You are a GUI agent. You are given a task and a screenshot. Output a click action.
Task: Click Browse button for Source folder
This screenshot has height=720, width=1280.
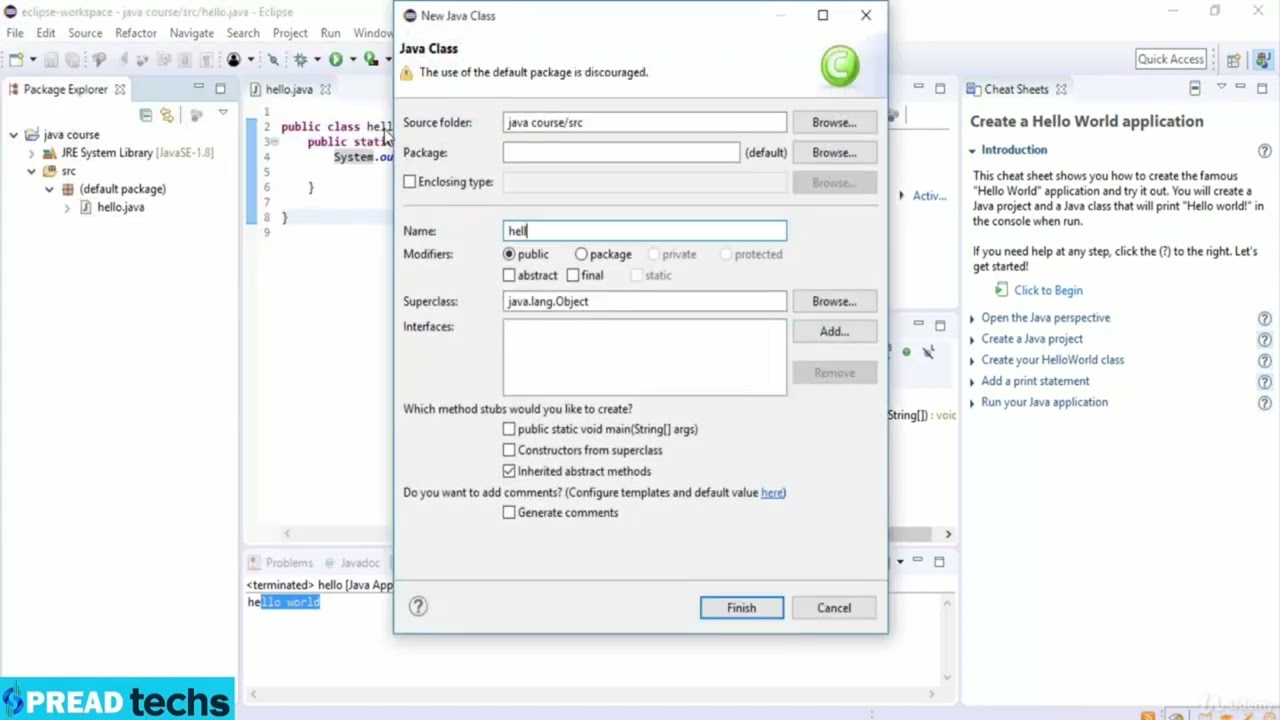coord(834,122)
